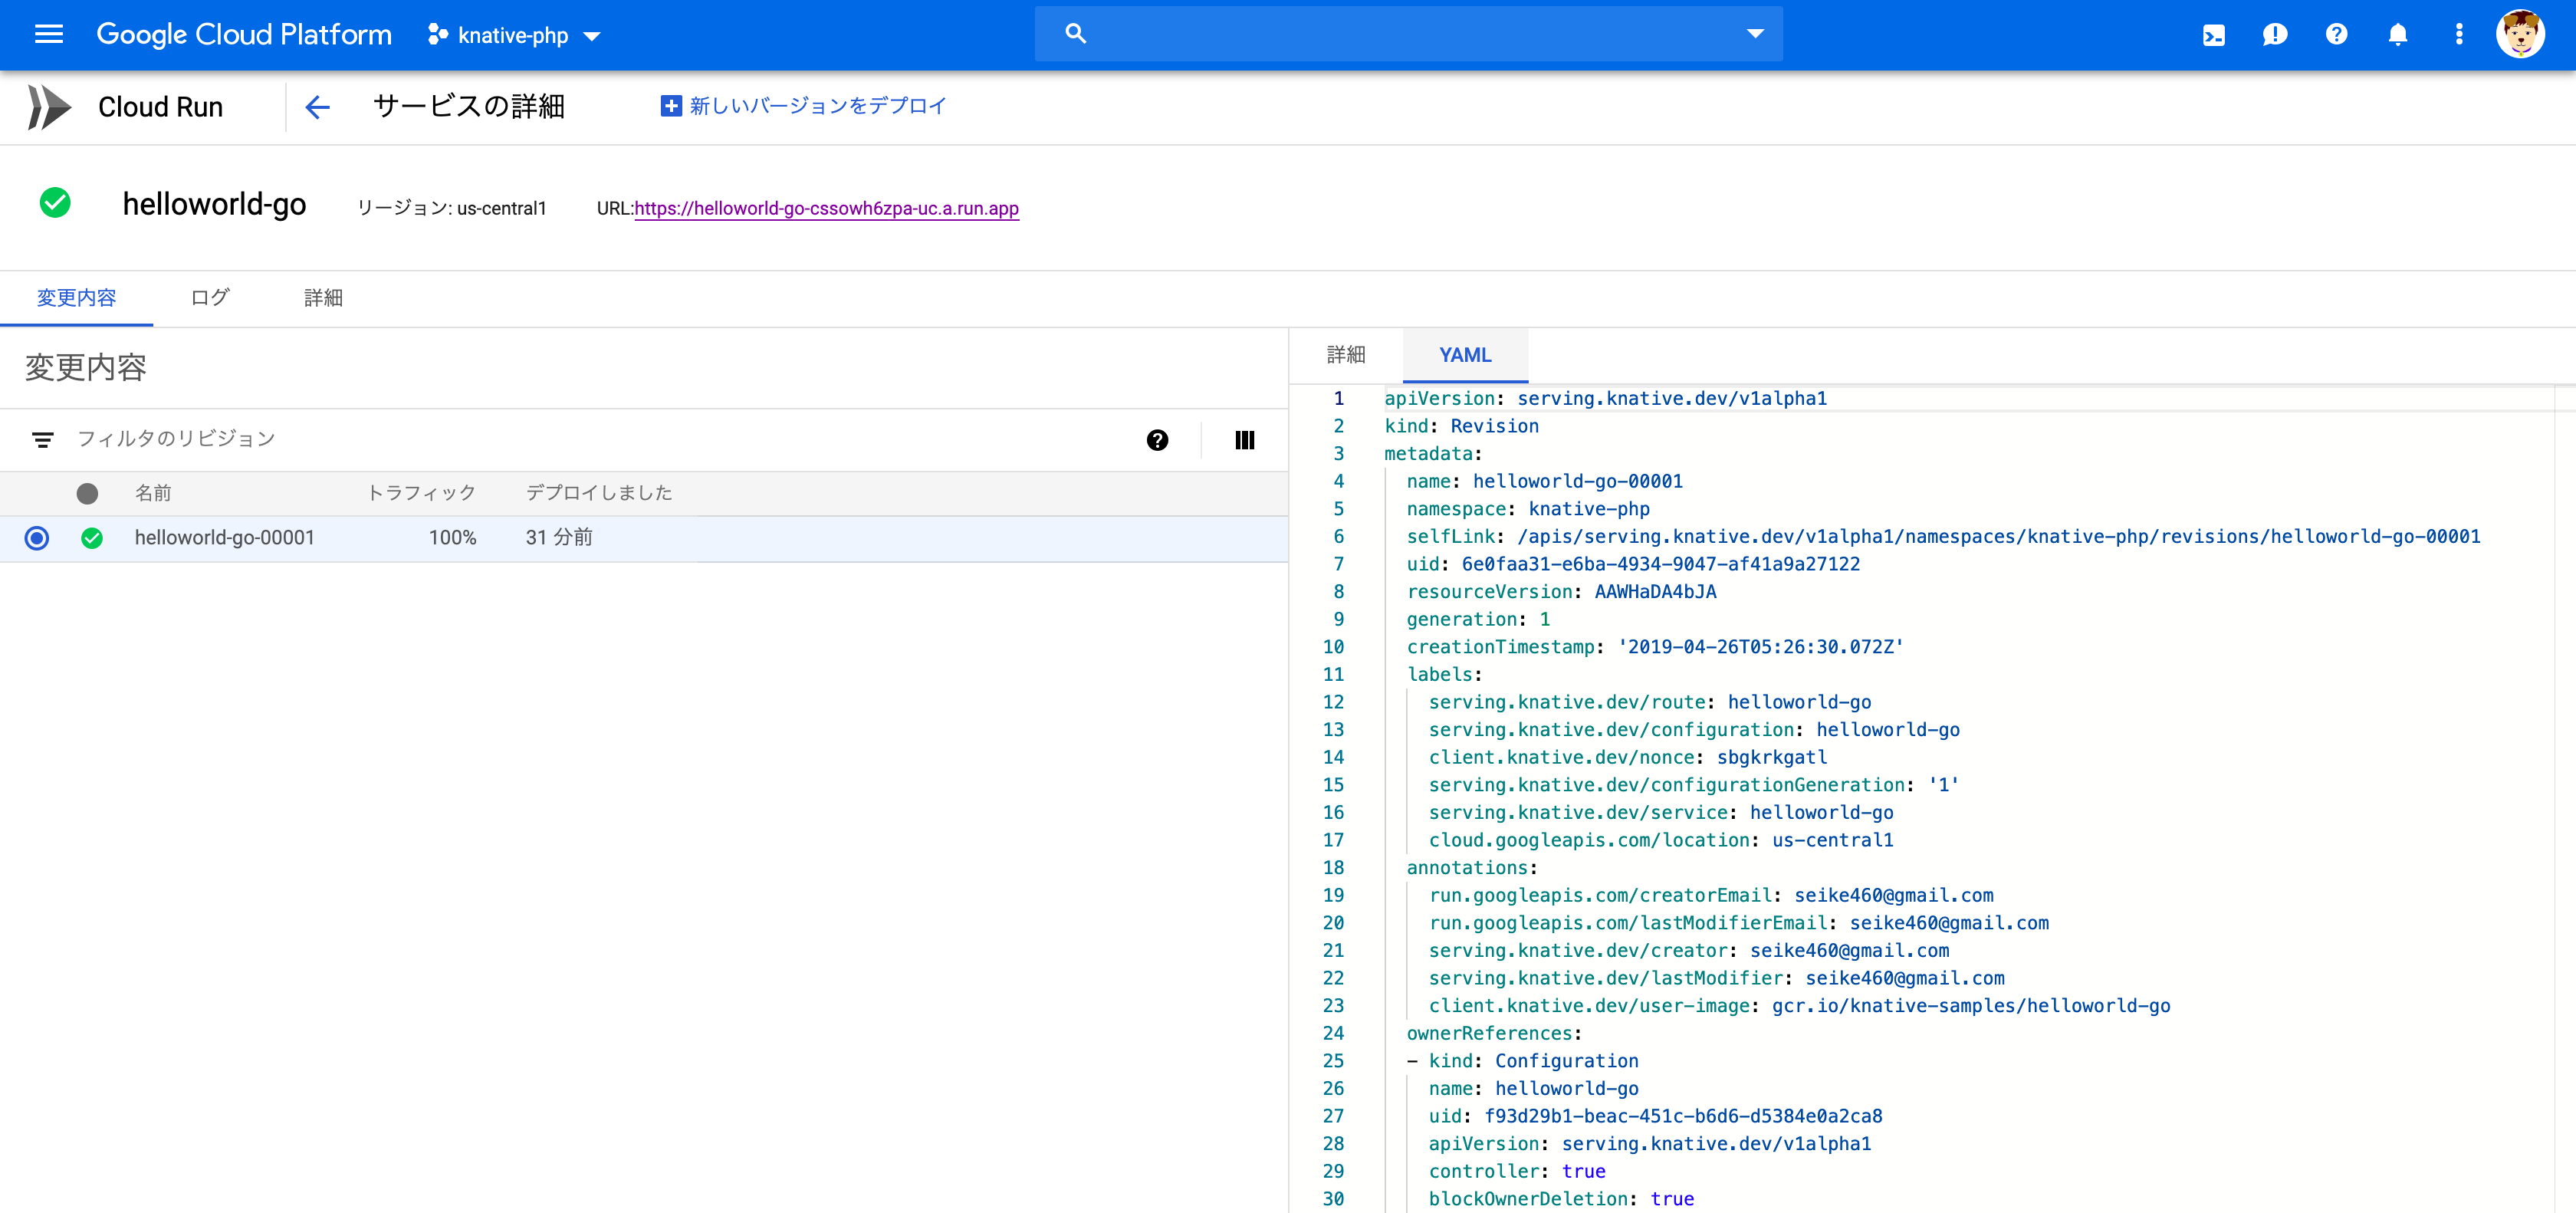Click green check on helloworld-go-00001 row
2576x1213 pixels.
coord(92,538)
